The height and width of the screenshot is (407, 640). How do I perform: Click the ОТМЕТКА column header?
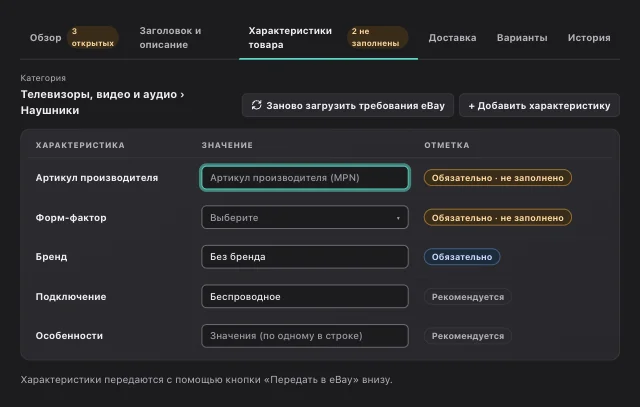[x=447, y=145]
